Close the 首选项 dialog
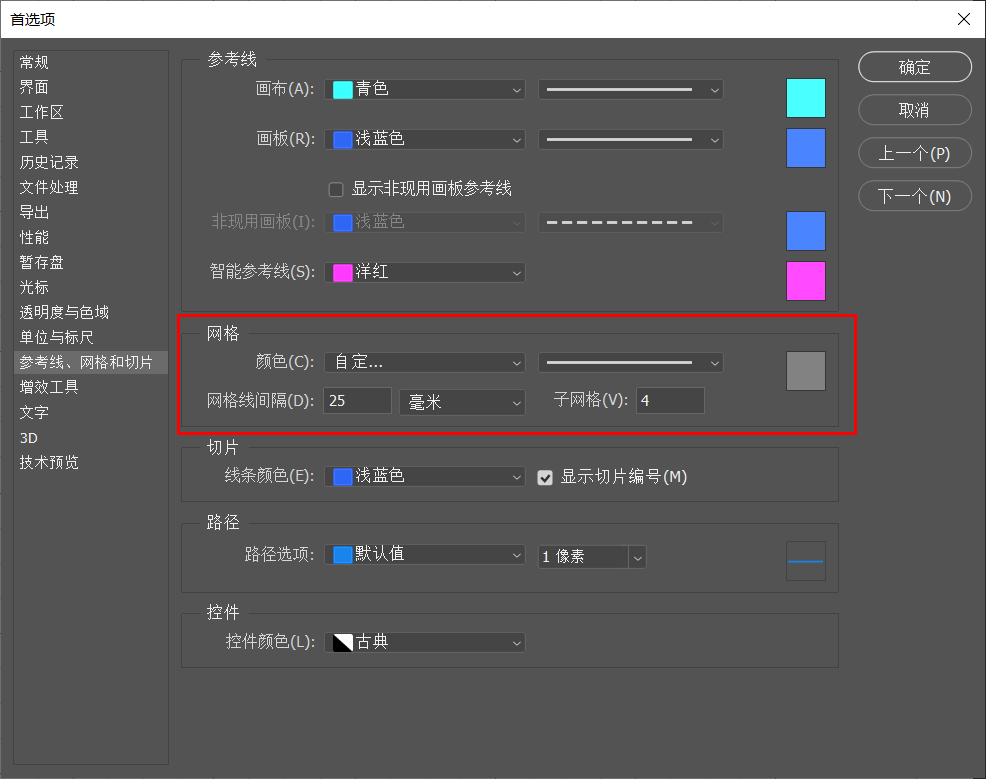This screenshot has width=986, height=779. [x=963, y=19]
